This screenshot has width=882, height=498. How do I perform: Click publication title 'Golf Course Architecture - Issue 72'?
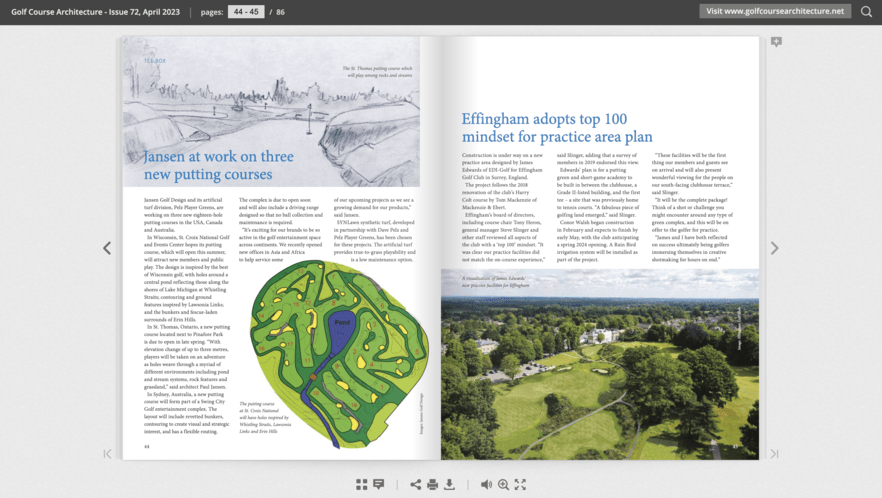click(96, 12)
